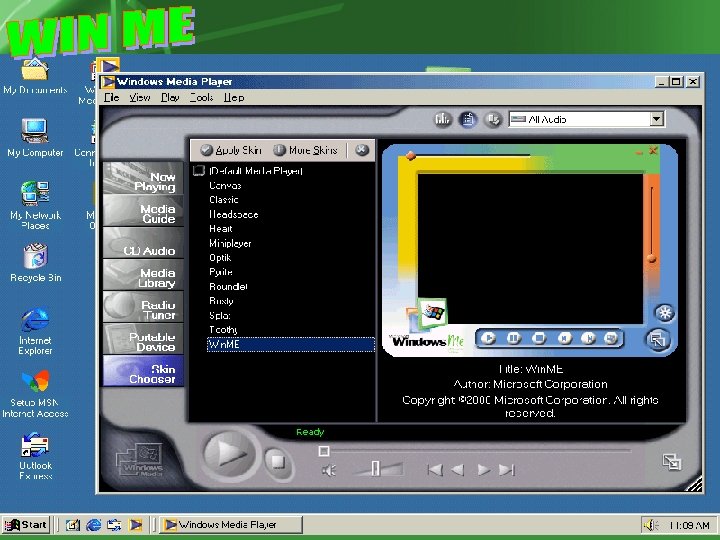The image size is (720, 540).
Task: Select the Canvas skin
Action: click(x=225, y=186)
